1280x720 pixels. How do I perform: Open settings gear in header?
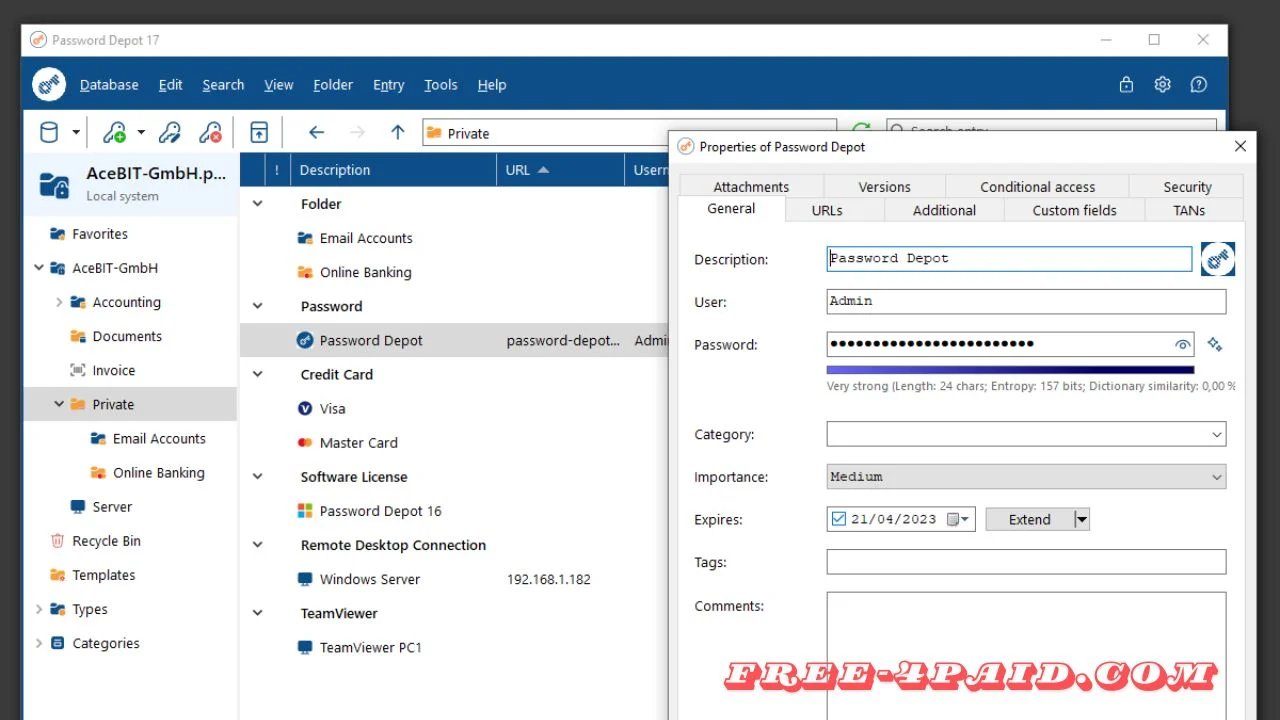(1162, 85)
